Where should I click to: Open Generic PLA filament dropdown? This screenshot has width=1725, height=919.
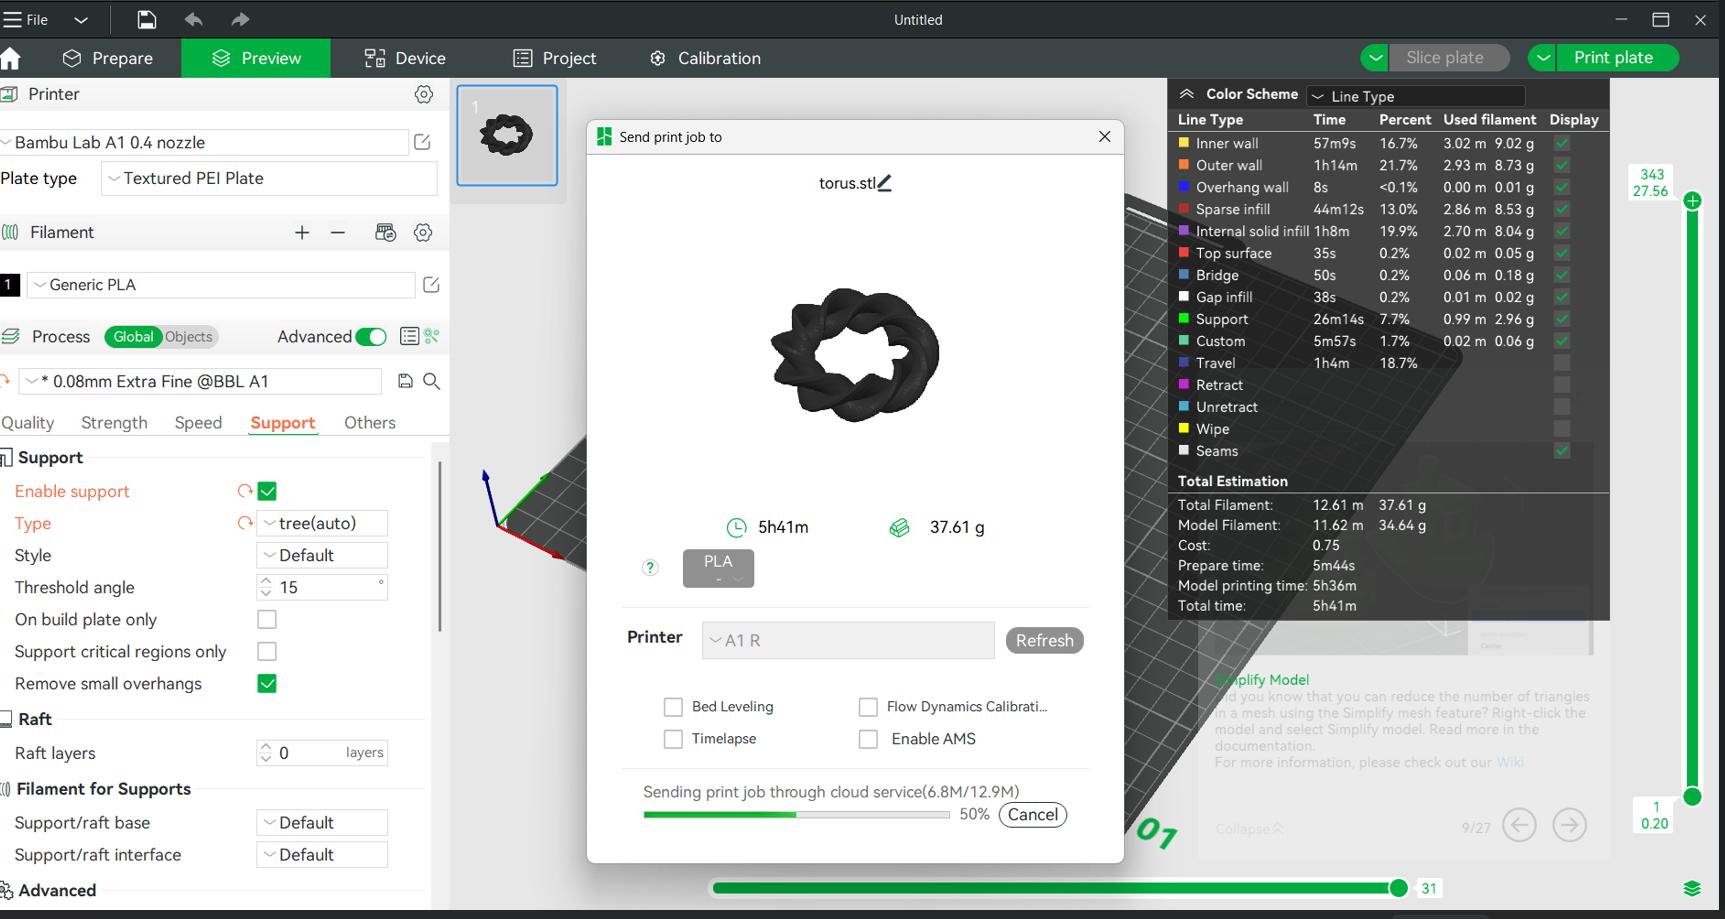click(x=220, y=285)
